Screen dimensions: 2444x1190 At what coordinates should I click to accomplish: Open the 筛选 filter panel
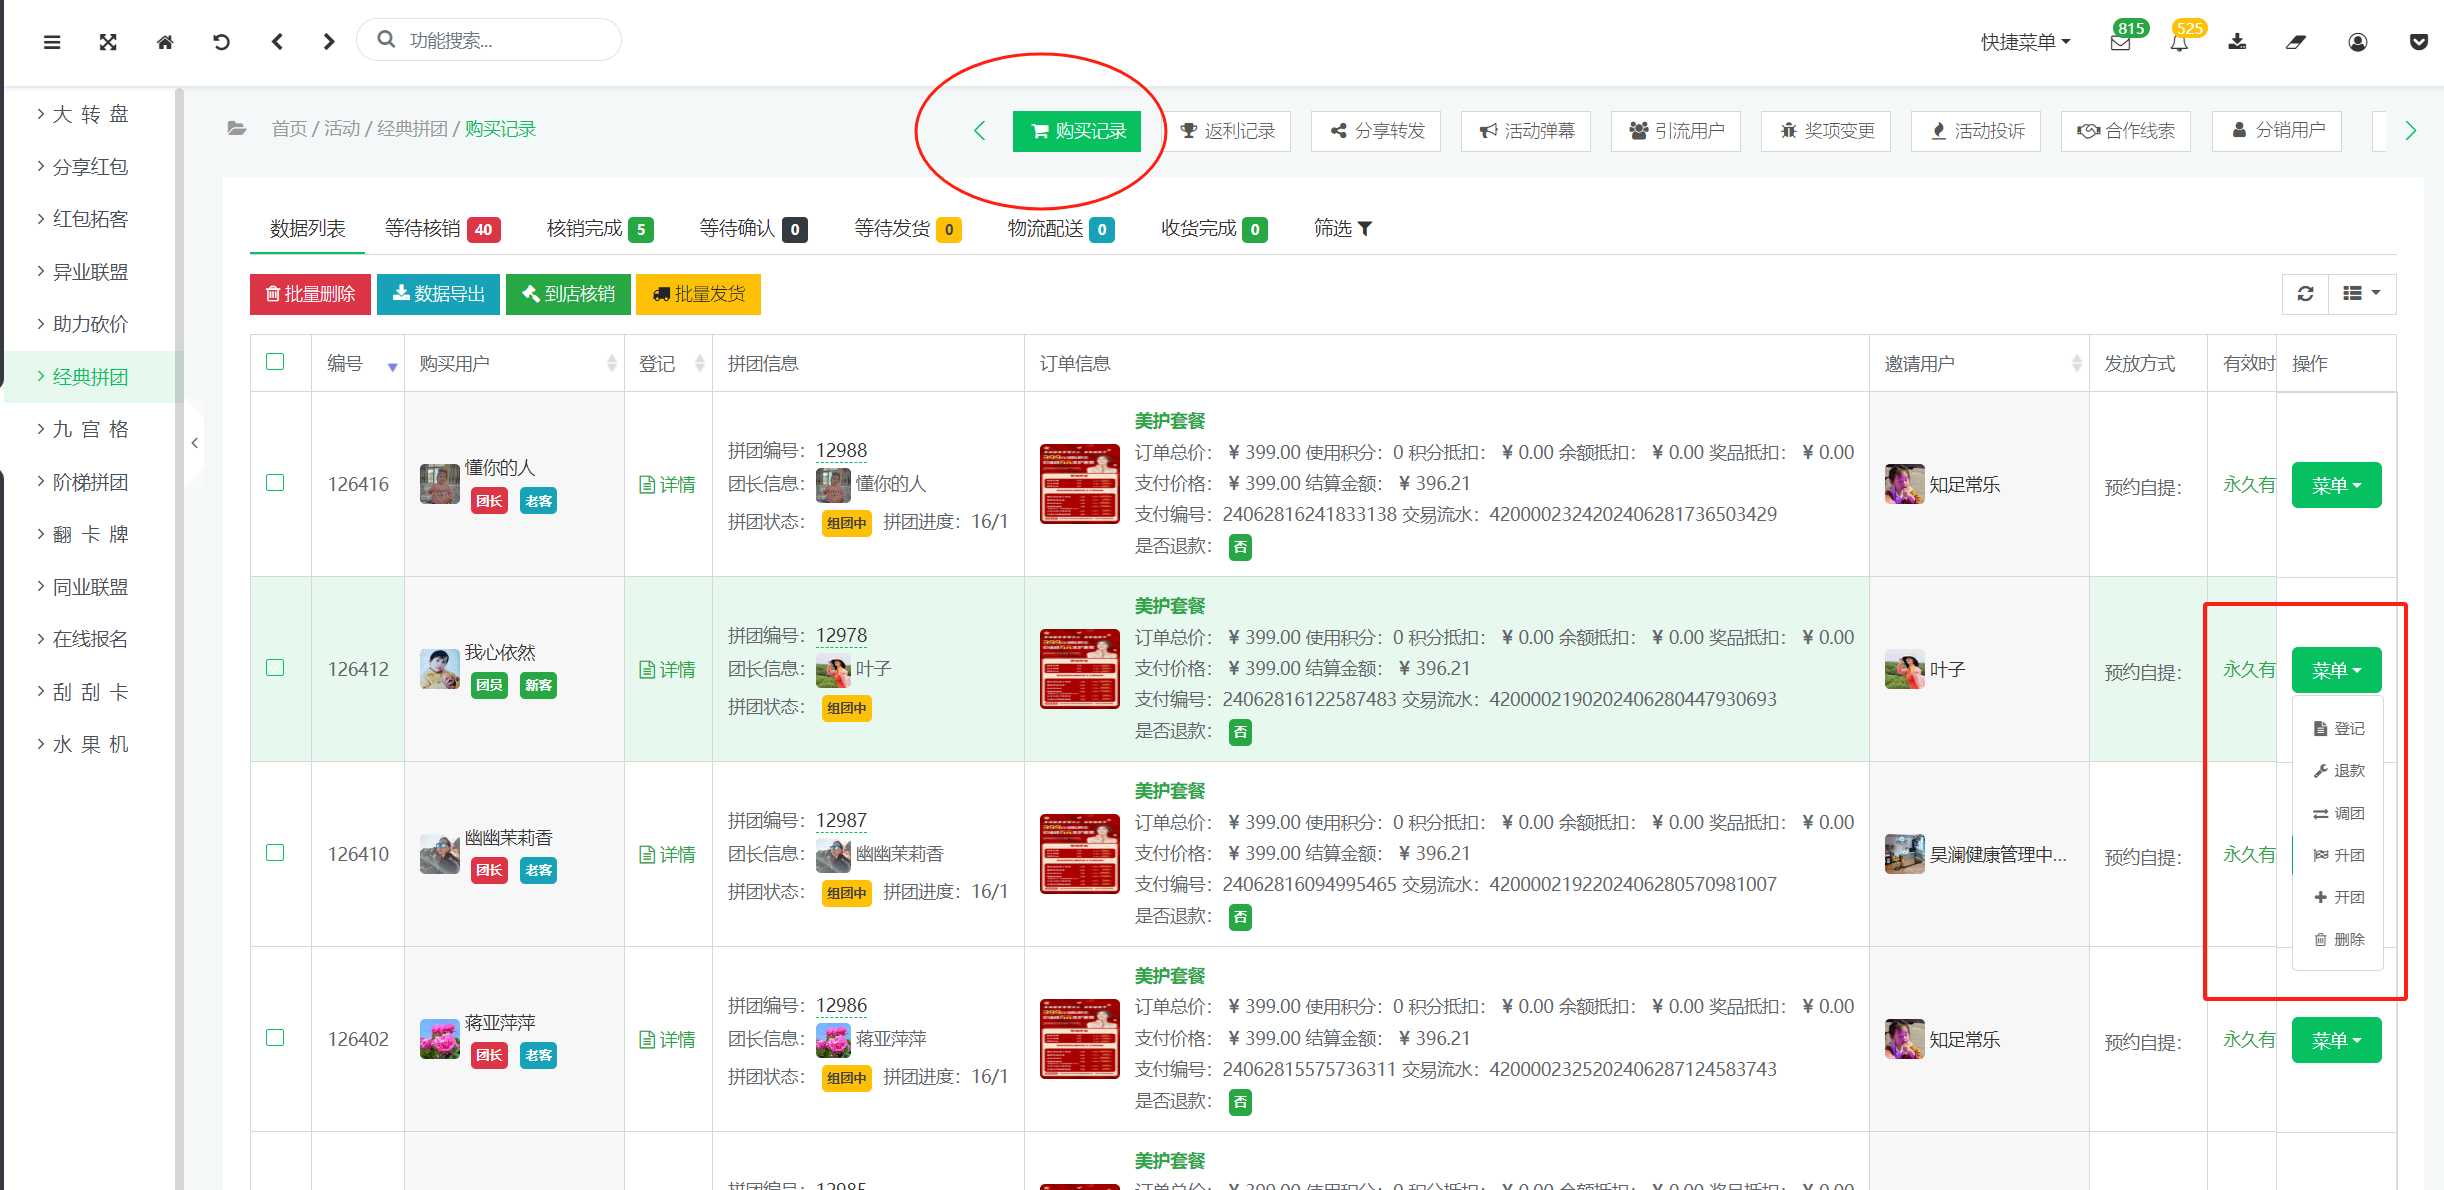click(x=1342, y=229)
